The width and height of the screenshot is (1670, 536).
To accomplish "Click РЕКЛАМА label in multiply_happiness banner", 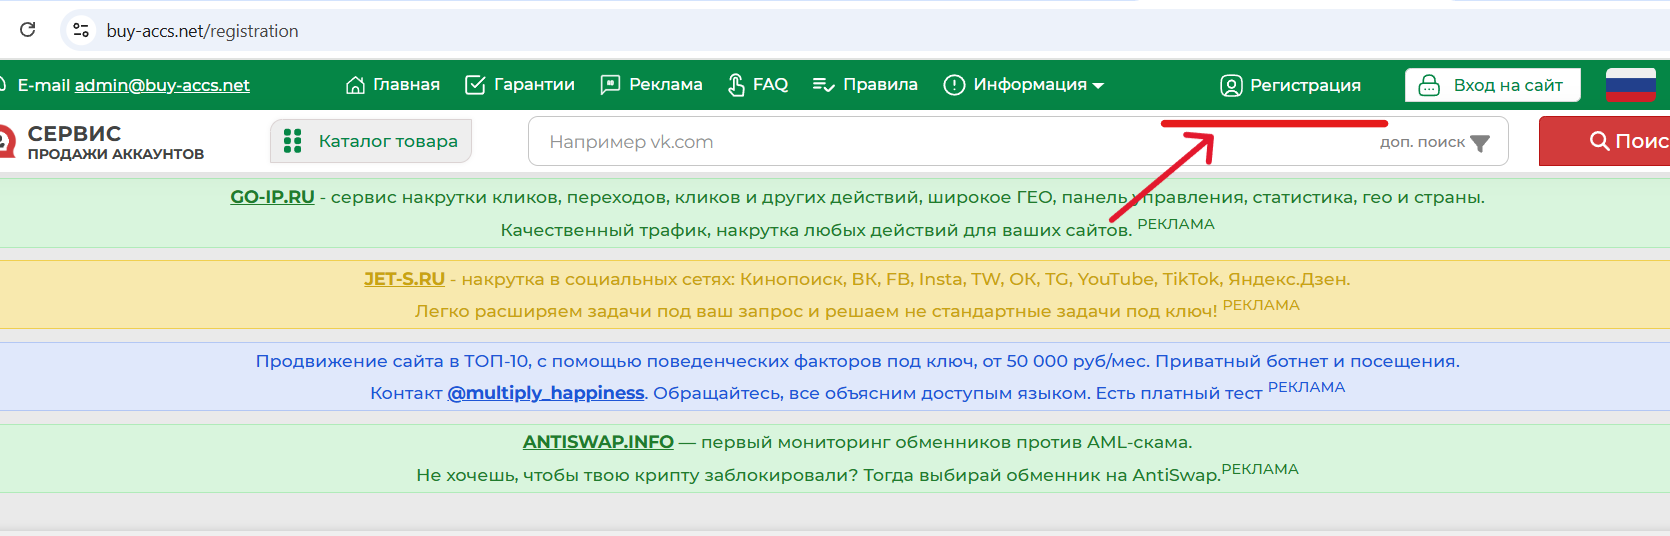I will click(1306, 387).
